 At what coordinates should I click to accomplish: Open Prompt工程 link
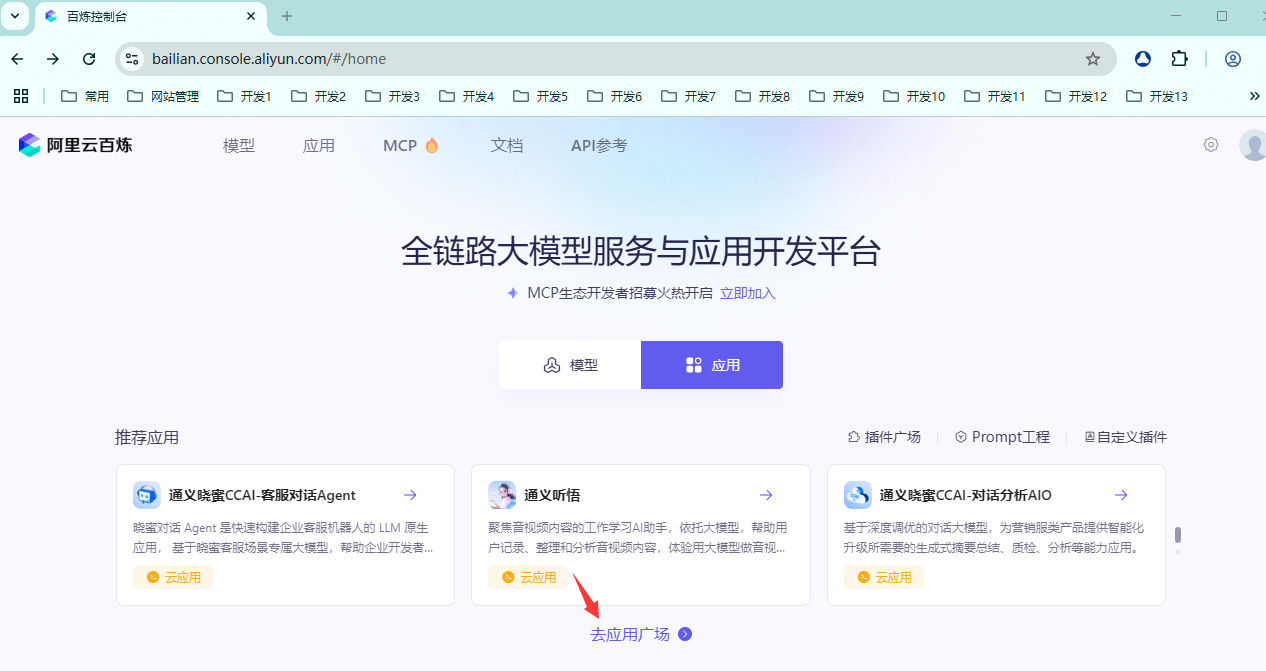click(1002, 437)
